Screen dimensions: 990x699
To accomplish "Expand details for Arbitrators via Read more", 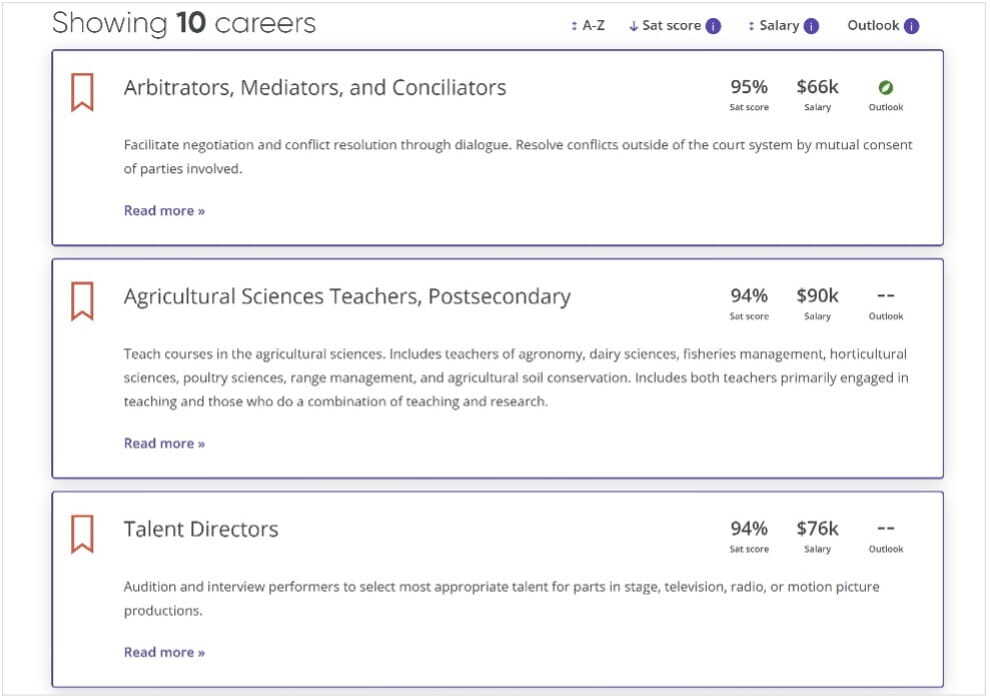I will [164, 210].
